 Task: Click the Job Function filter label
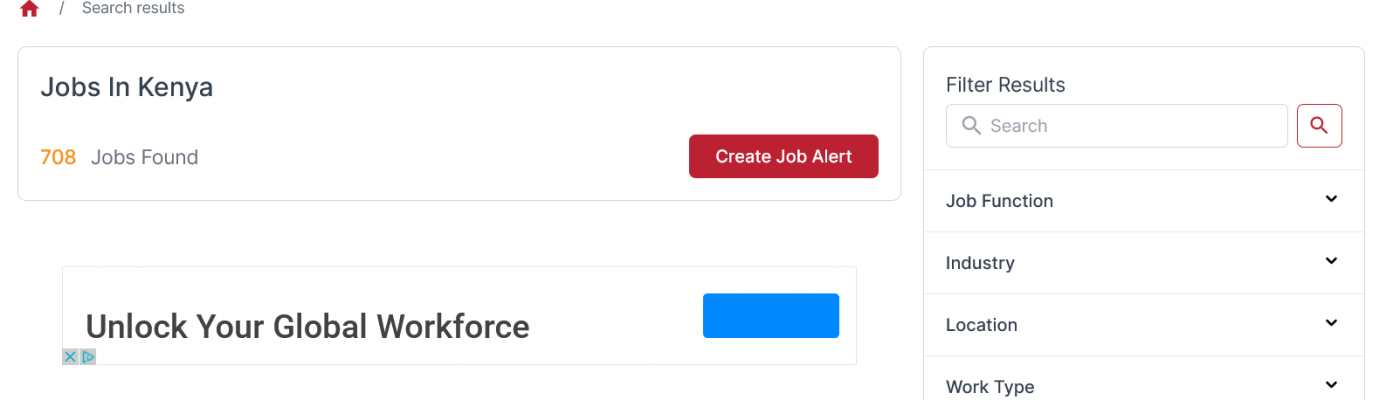coord(999,201)
